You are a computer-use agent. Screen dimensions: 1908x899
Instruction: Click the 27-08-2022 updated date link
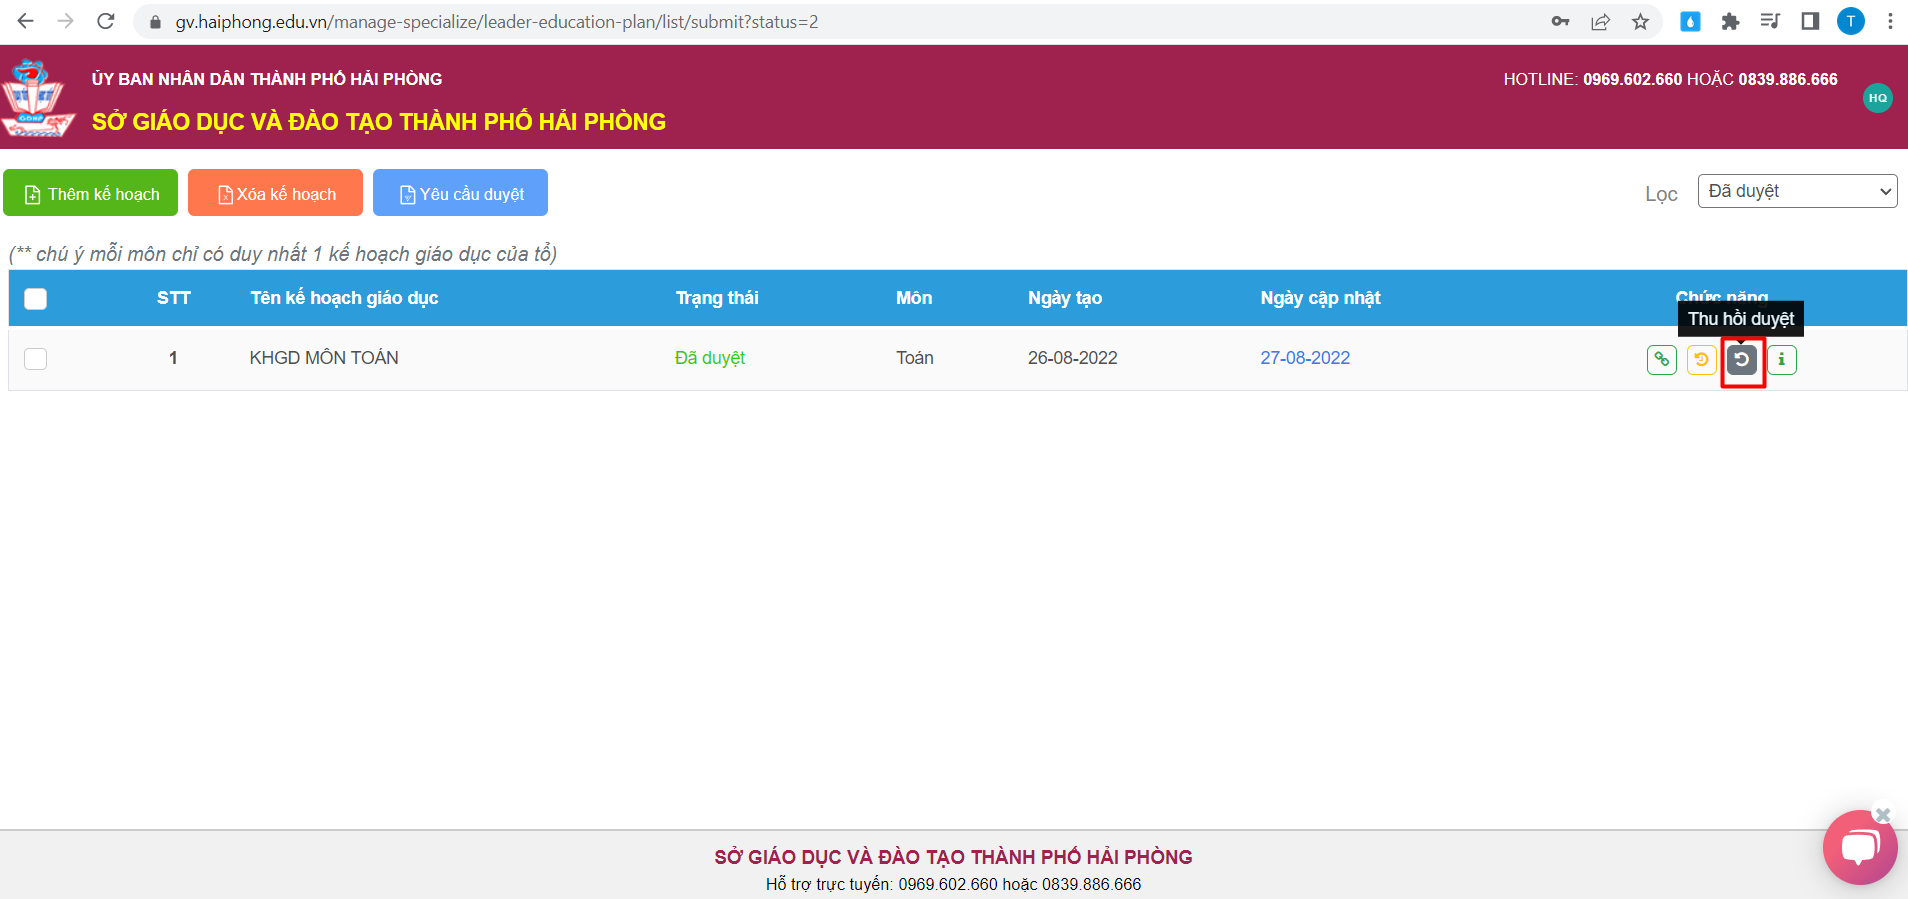(x=1305, y=358)
